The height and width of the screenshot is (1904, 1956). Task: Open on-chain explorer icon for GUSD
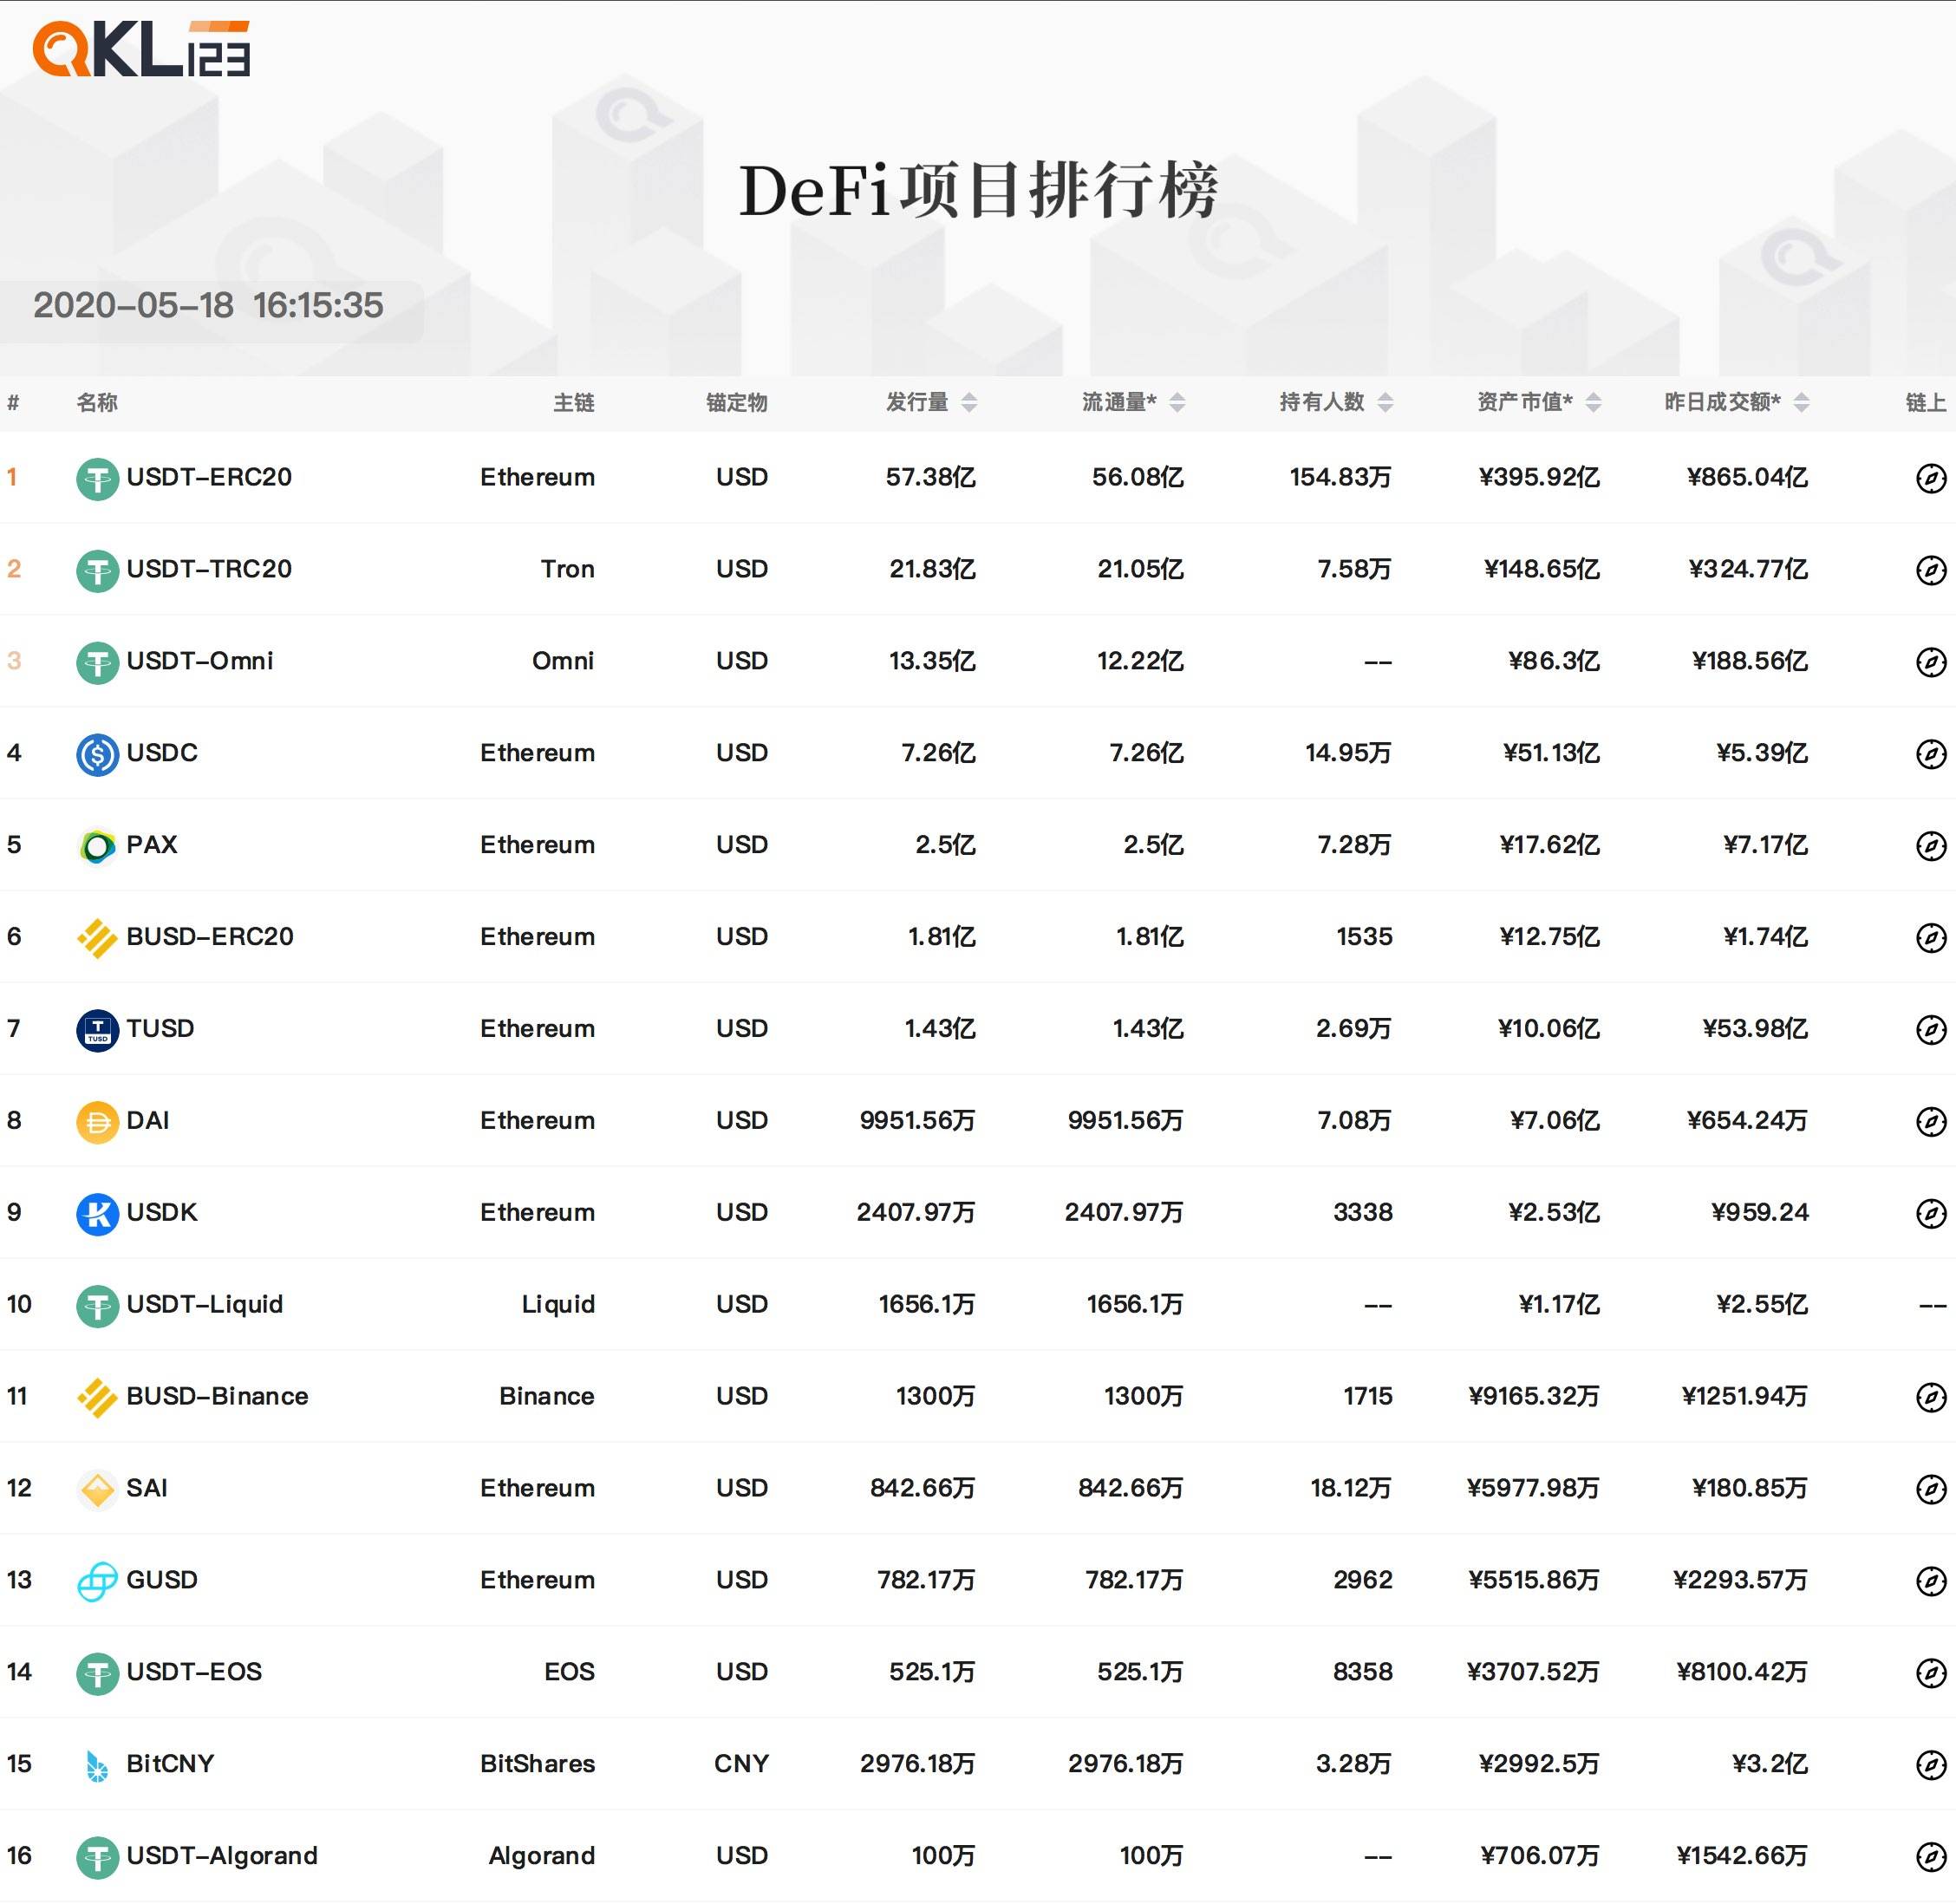pyautogui.click(x=1930, y=1581)
